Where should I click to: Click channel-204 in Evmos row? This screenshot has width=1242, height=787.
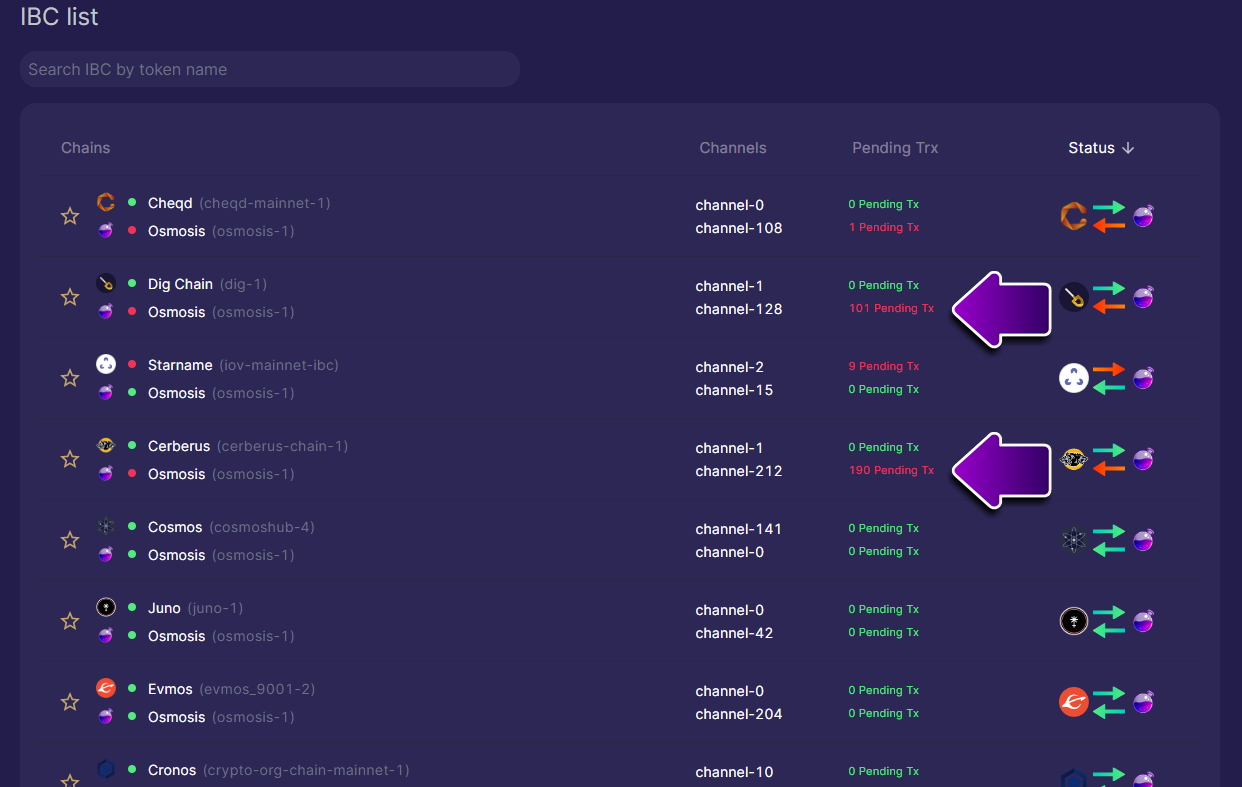pyautogui.click(x=739, y=714)
